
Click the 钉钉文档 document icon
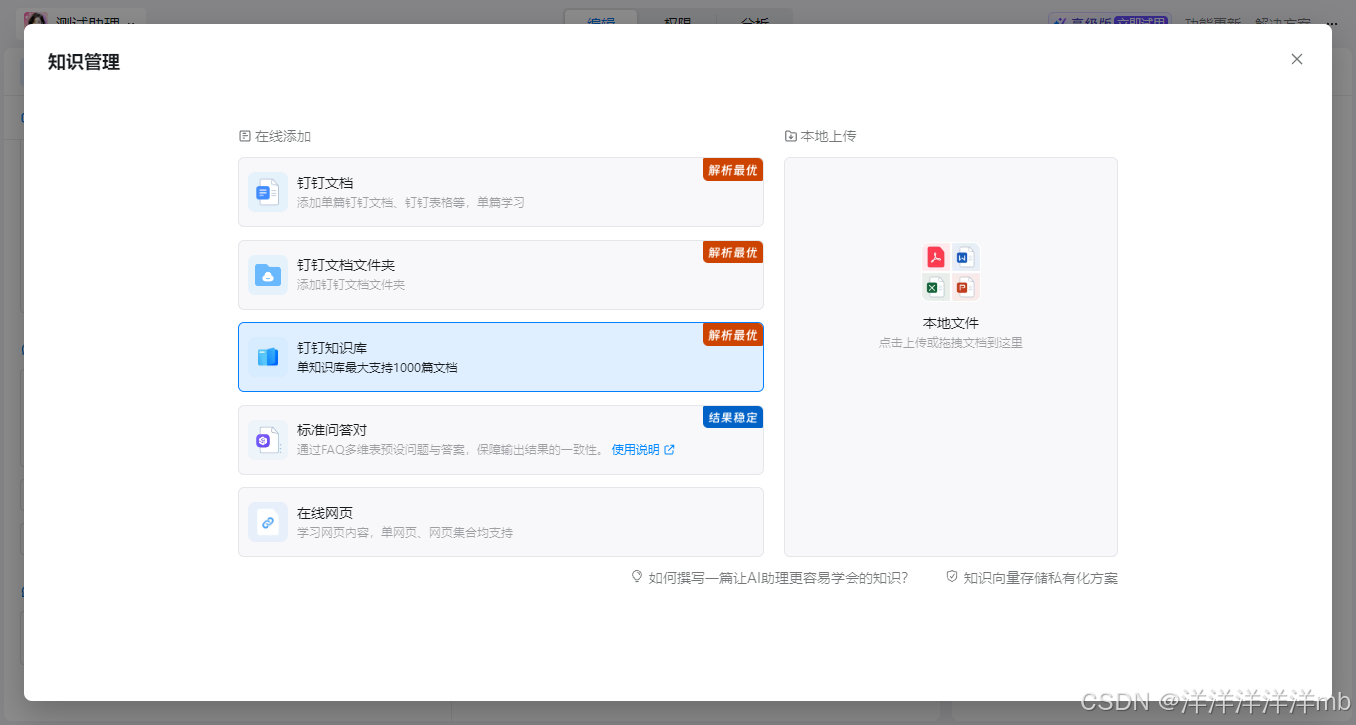pos(268,192)
